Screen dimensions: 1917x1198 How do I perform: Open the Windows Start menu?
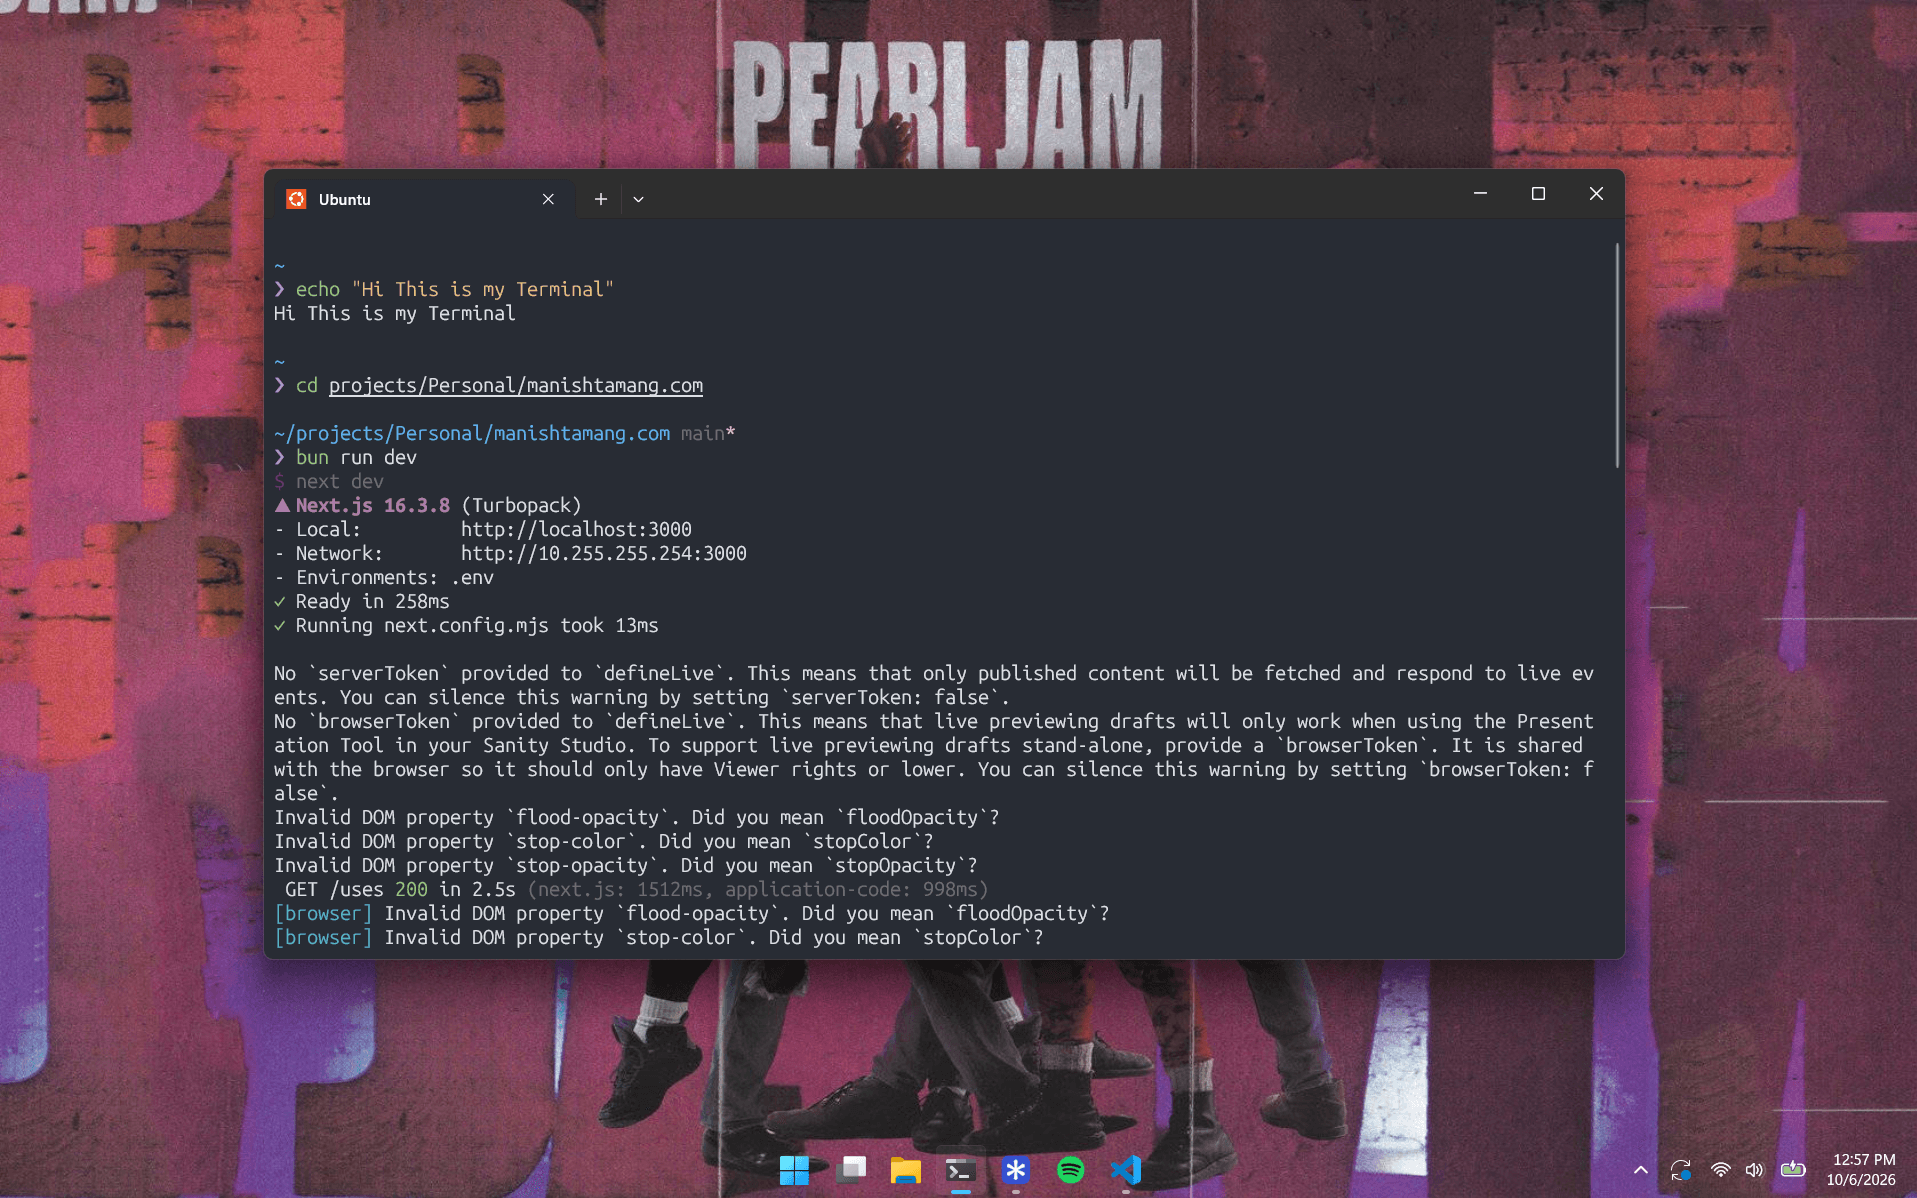coord(794,1169)
